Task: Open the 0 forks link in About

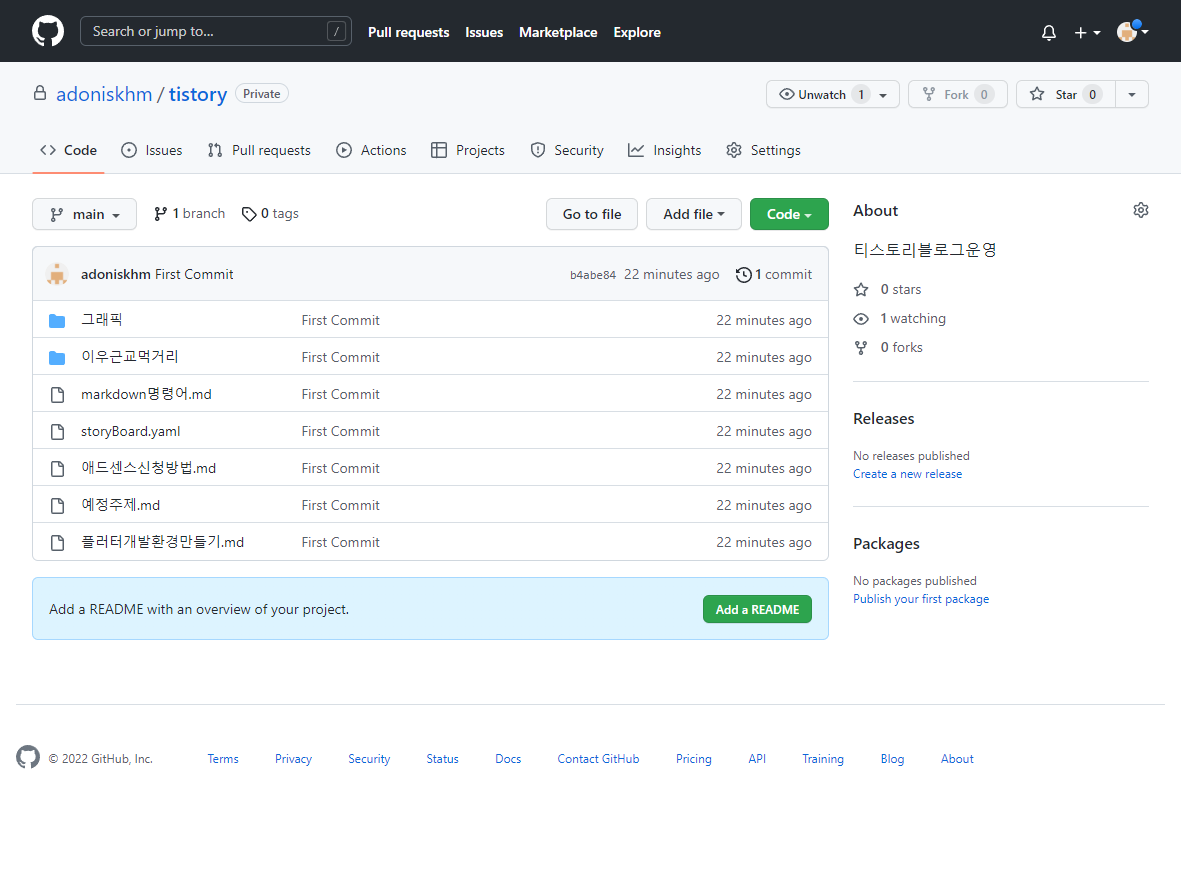Action: pyautogui.click(x=888, y=347)
